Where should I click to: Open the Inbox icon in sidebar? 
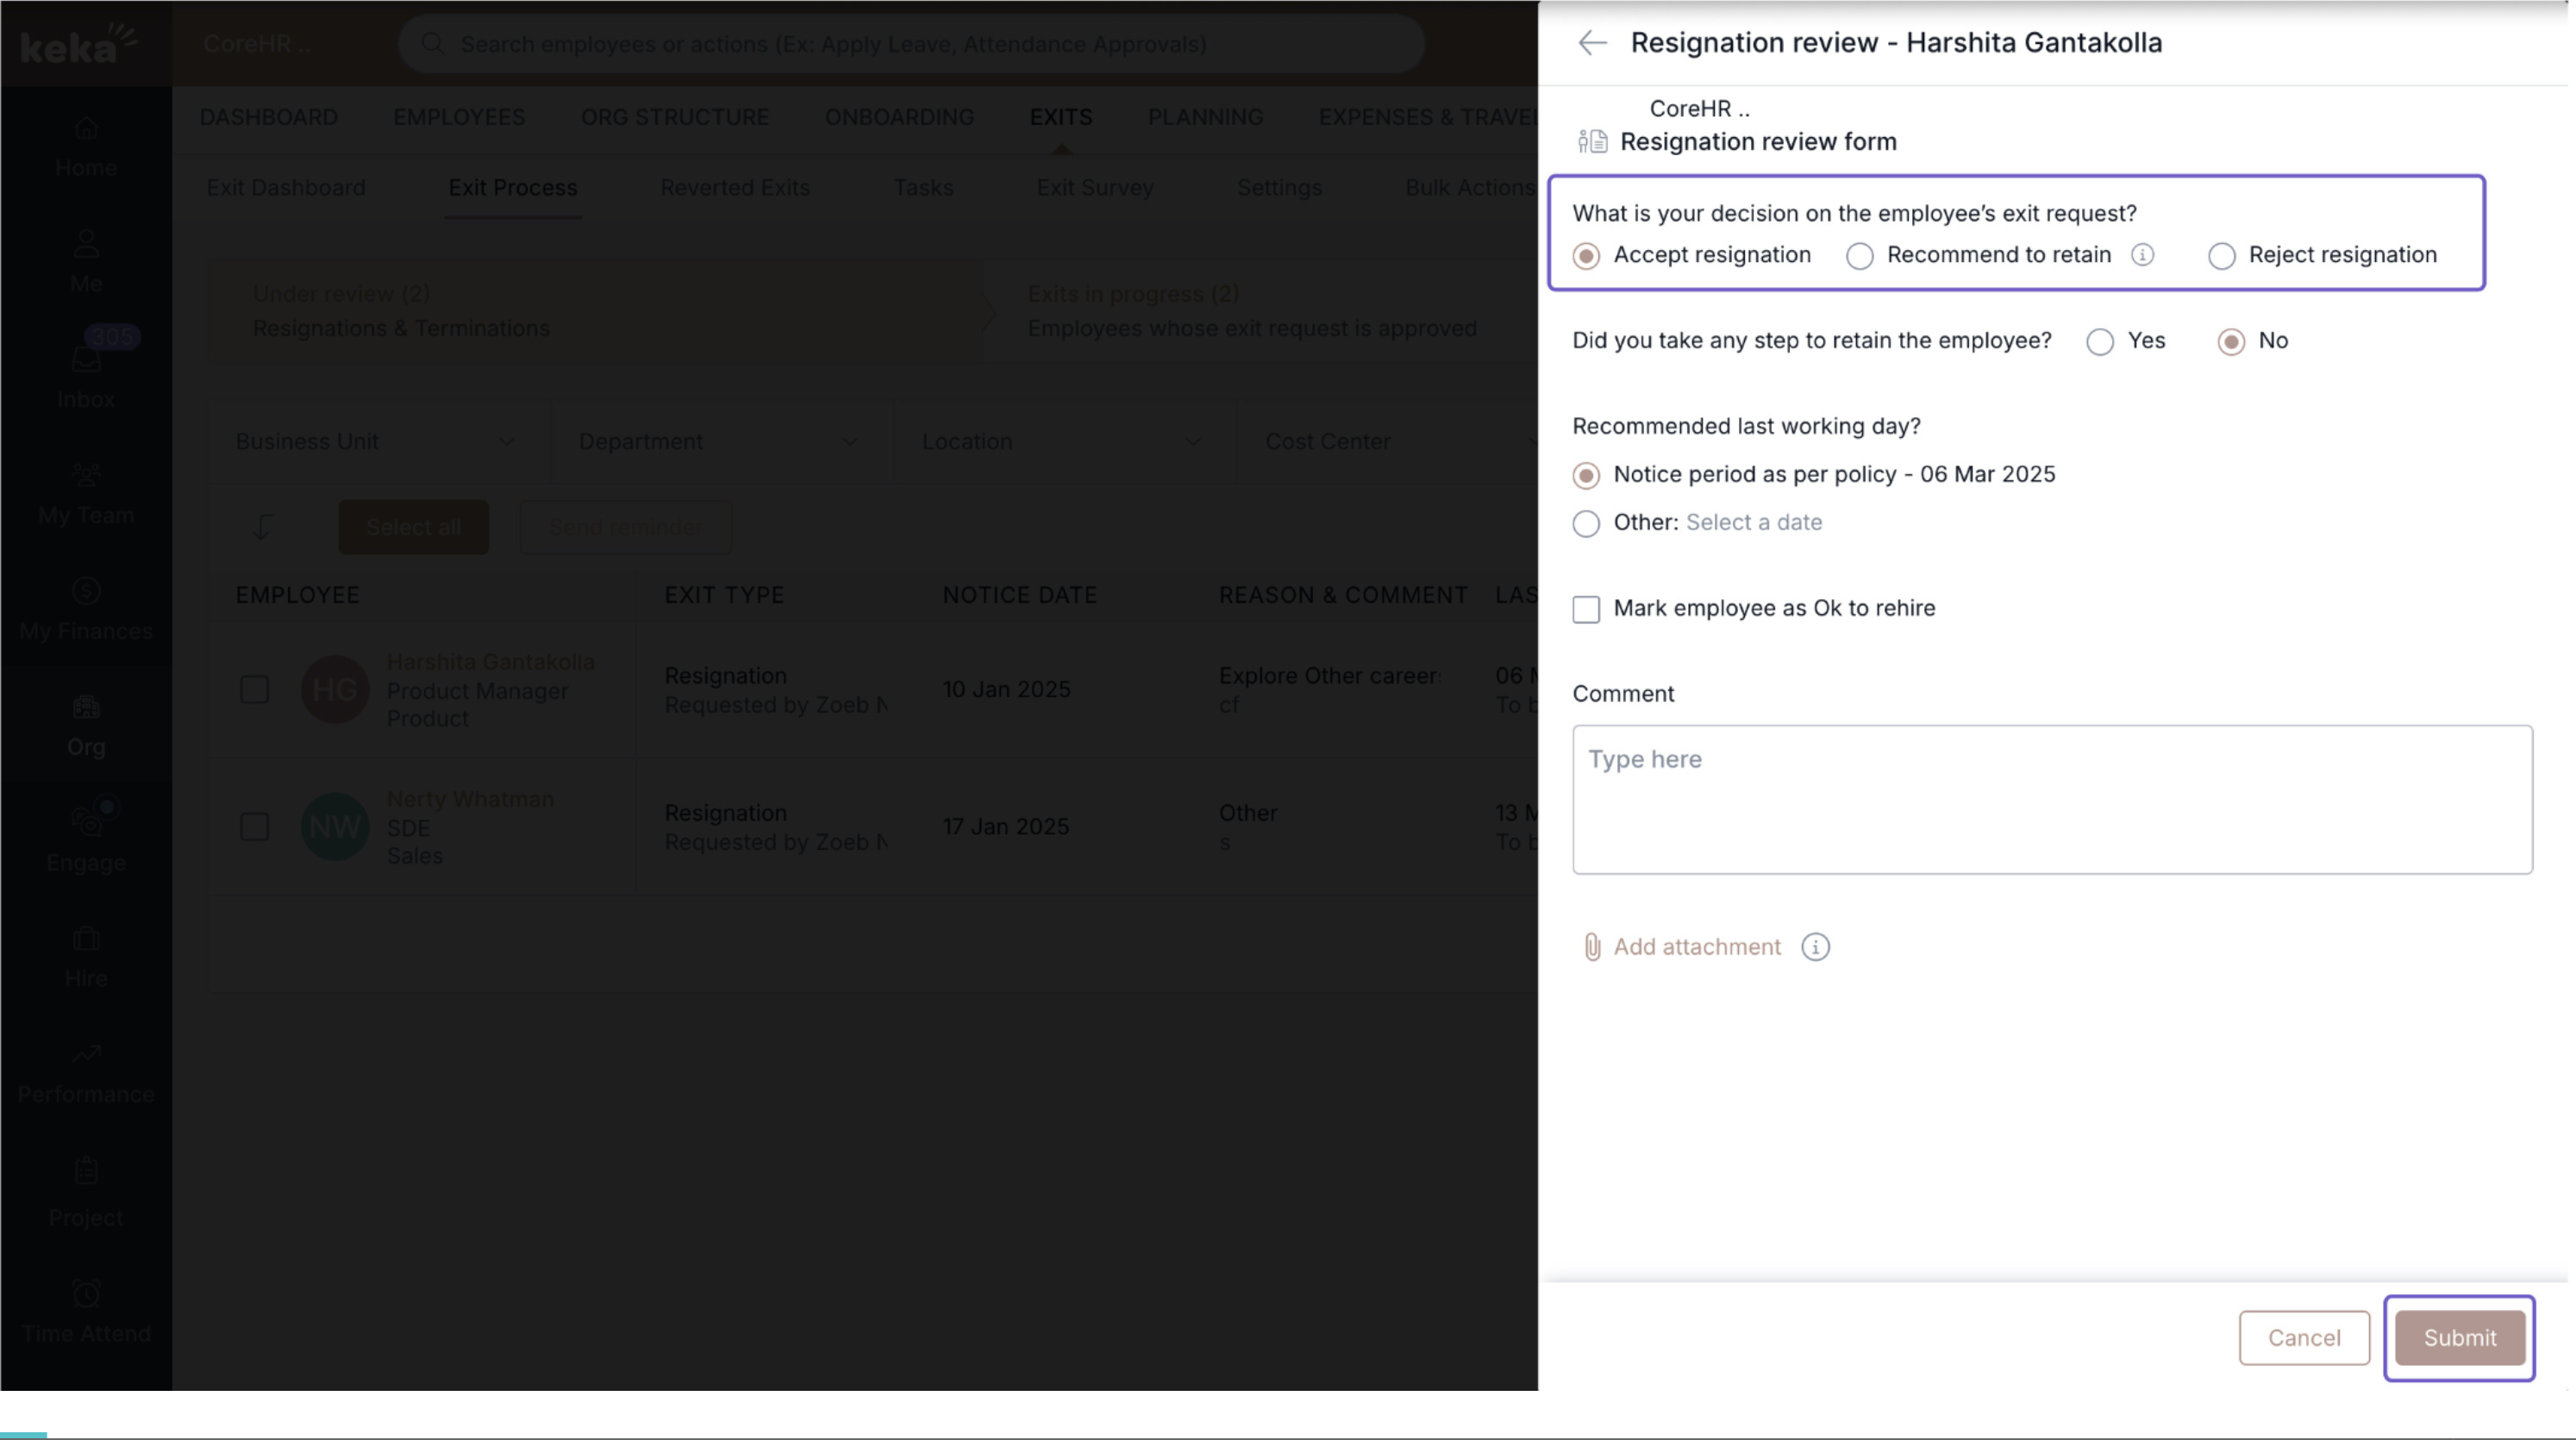[x=86, y=360]
